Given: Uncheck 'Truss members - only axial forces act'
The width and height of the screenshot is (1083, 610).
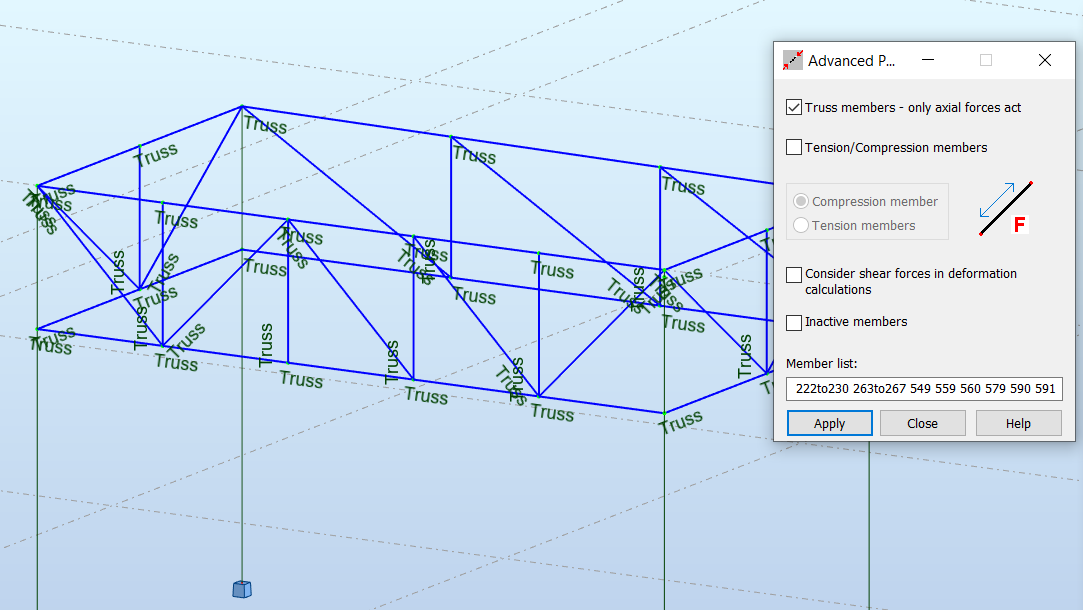Looking at the screenshot, I should click(795, 107).
